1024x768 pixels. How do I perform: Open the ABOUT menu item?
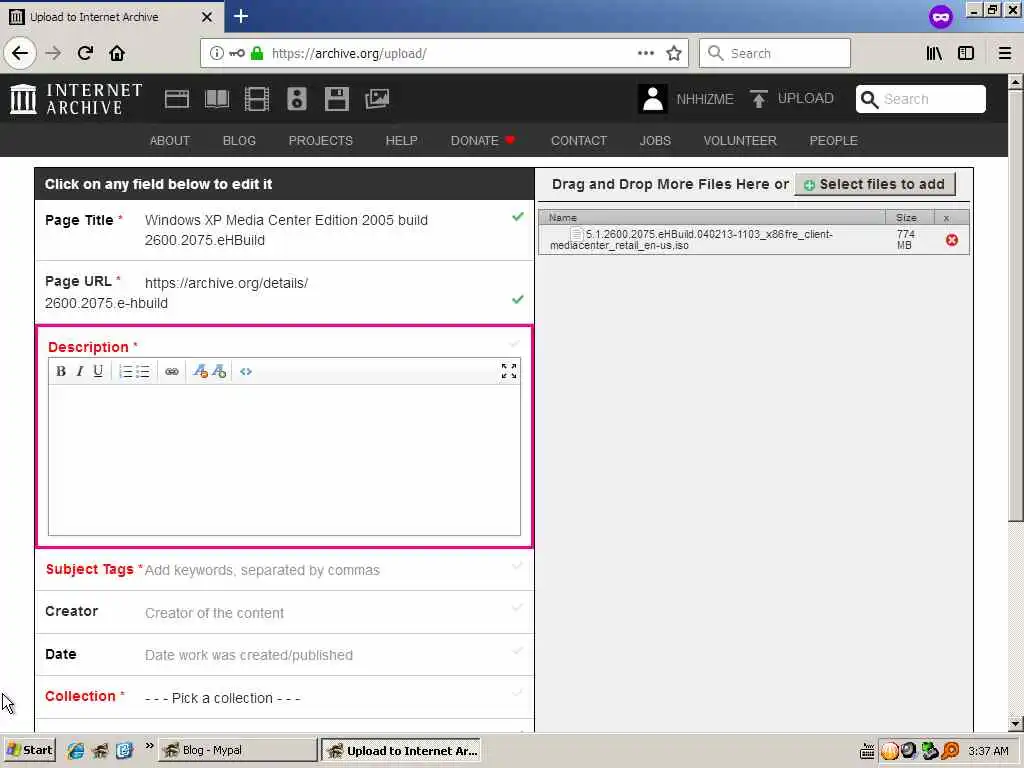(x=170, y=140)
